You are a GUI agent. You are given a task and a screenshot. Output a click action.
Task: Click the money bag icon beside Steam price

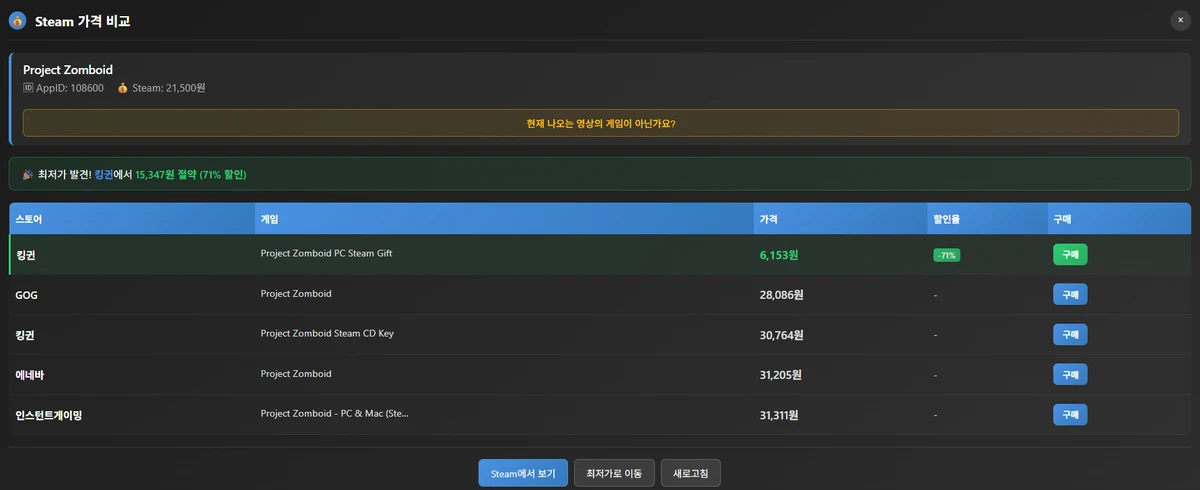(123, 88)
